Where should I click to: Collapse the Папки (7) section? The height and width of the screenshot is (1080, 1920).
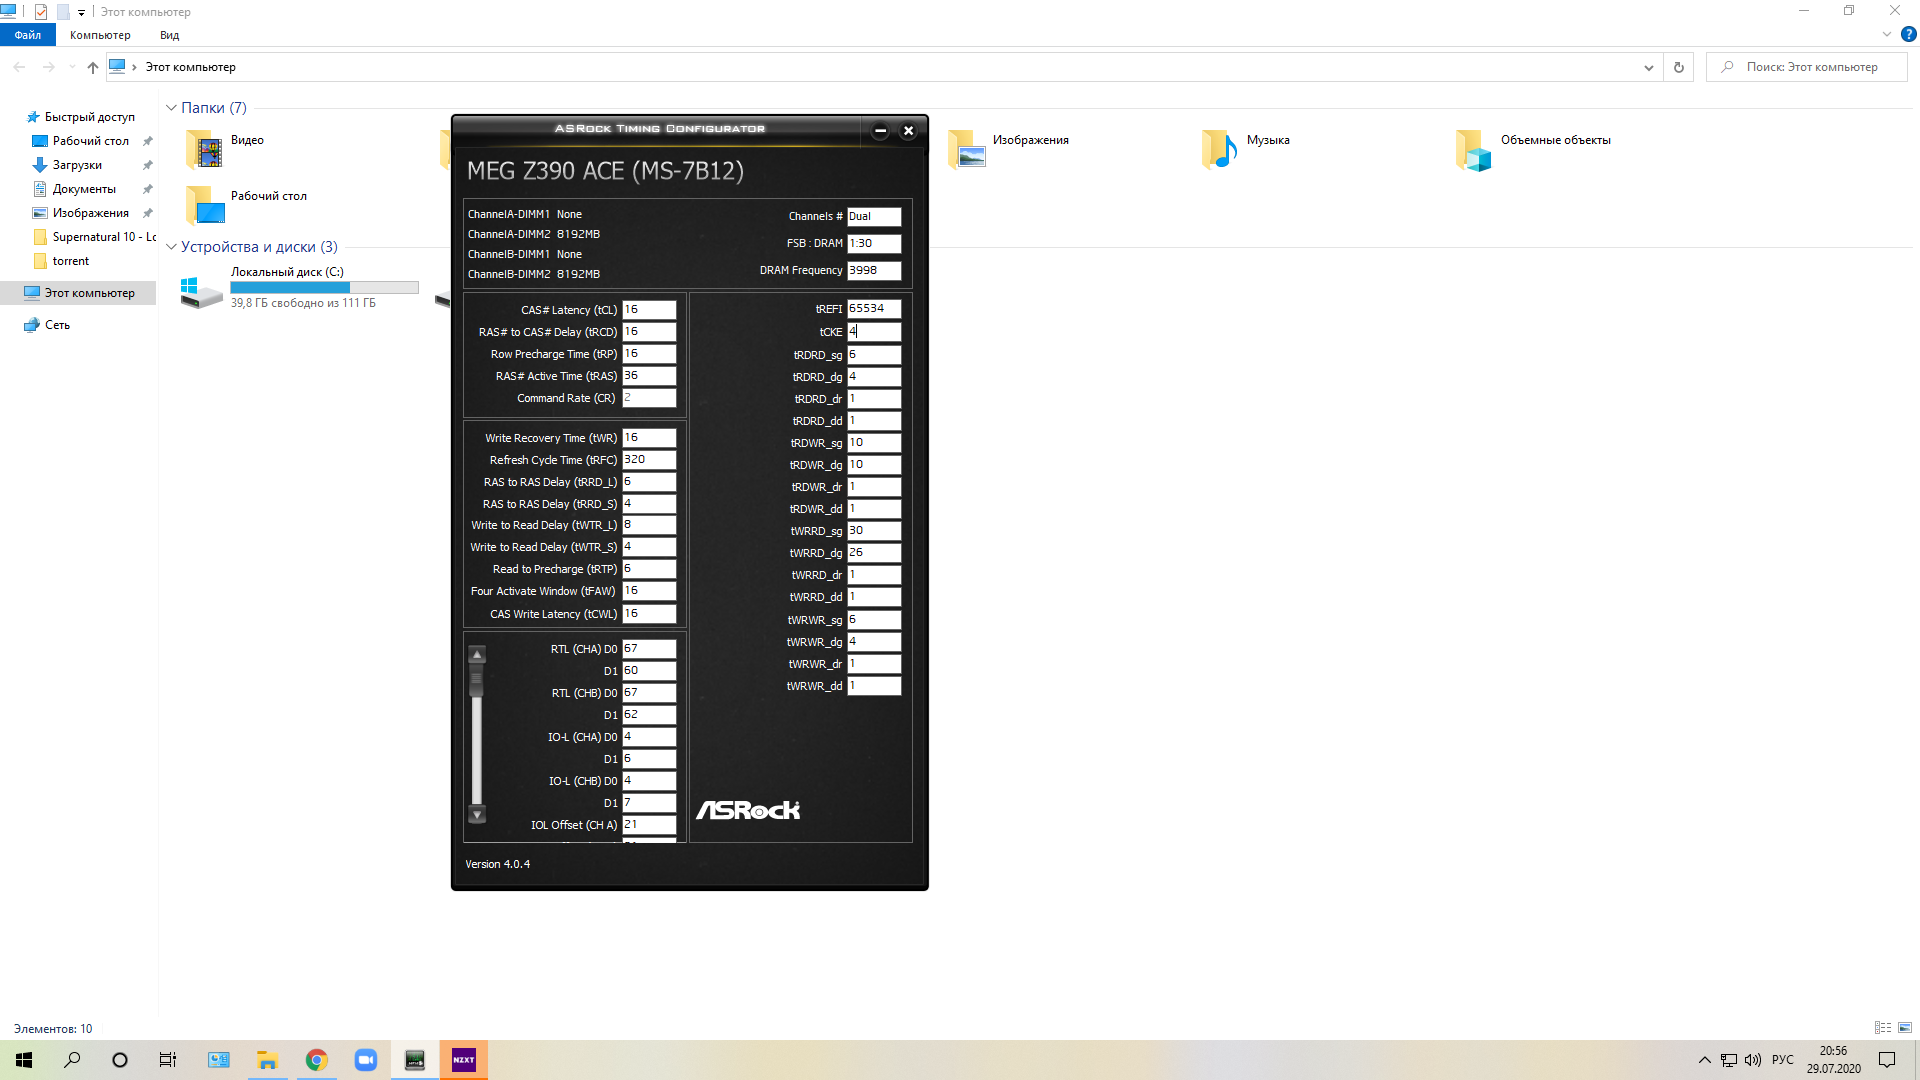[171, 108]
